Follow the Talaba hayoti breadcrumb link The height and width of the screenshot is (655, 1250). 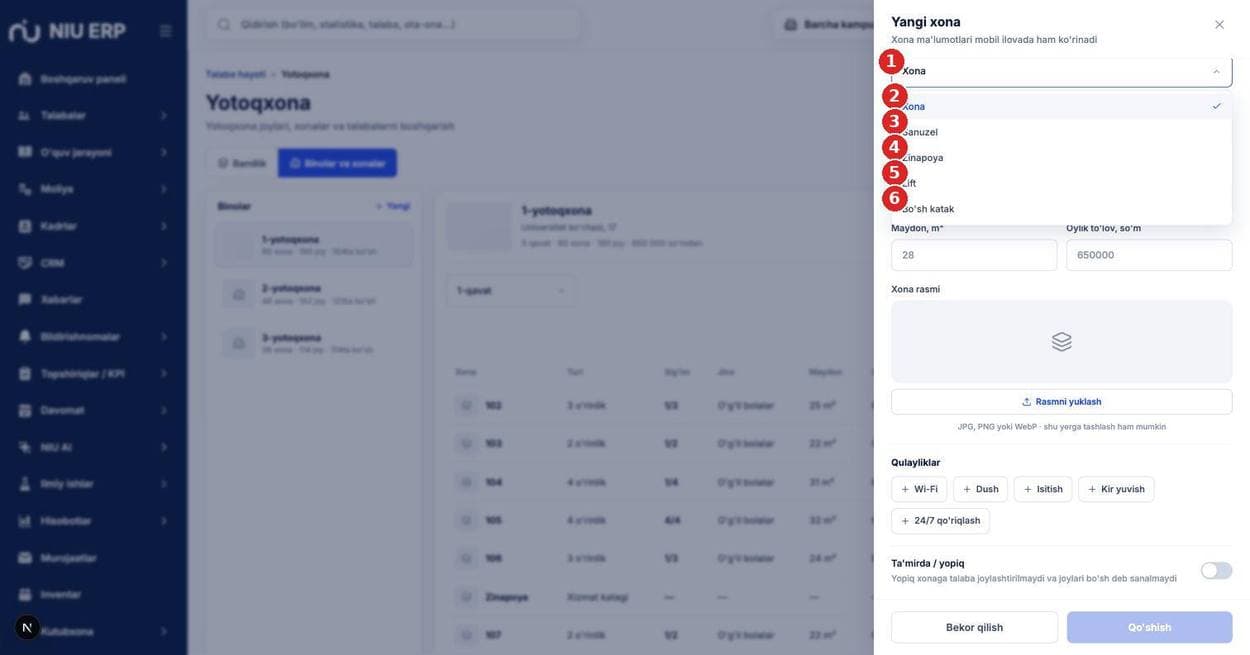(236, 74)
